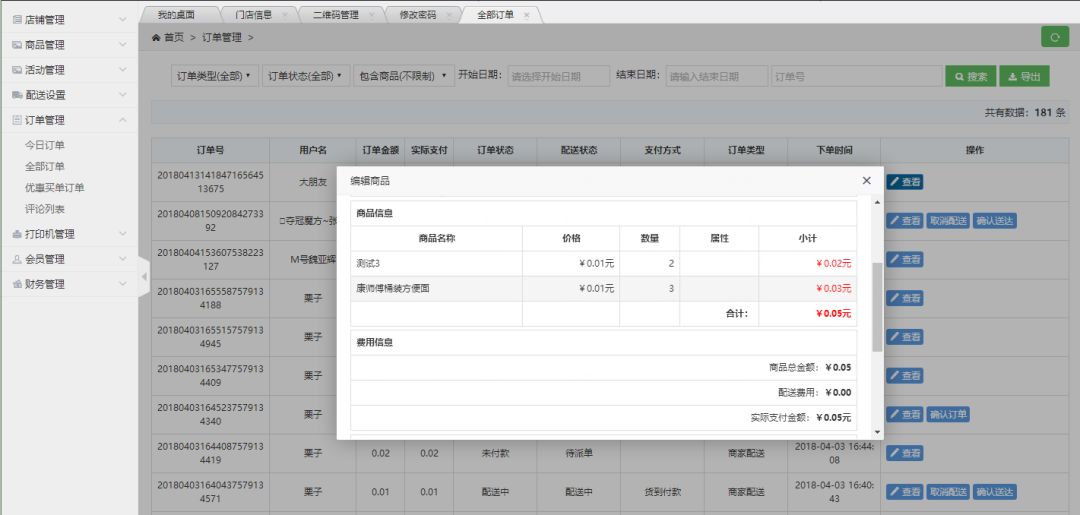Image resolution: width=1080 pixels, height=515 pixels.
Task: Open the 包含商品(不限制) dropdown
Action: (403, 76)
